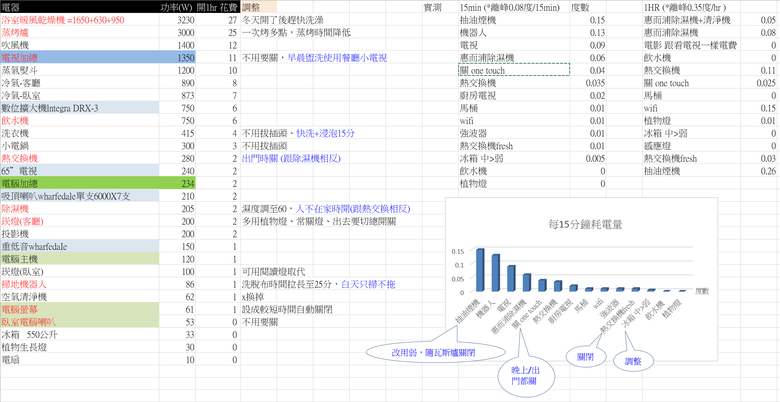
Task: Click the blue 電視加總 cell
Action: [x=80, y=58]
